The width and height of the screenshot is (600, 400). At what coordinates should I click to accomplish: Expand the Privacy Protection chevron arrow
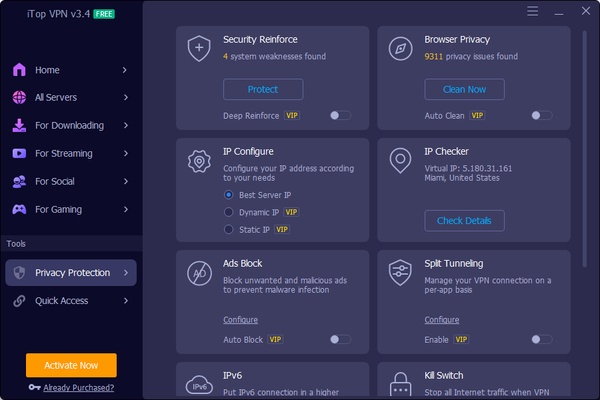[x=126, y=273]
